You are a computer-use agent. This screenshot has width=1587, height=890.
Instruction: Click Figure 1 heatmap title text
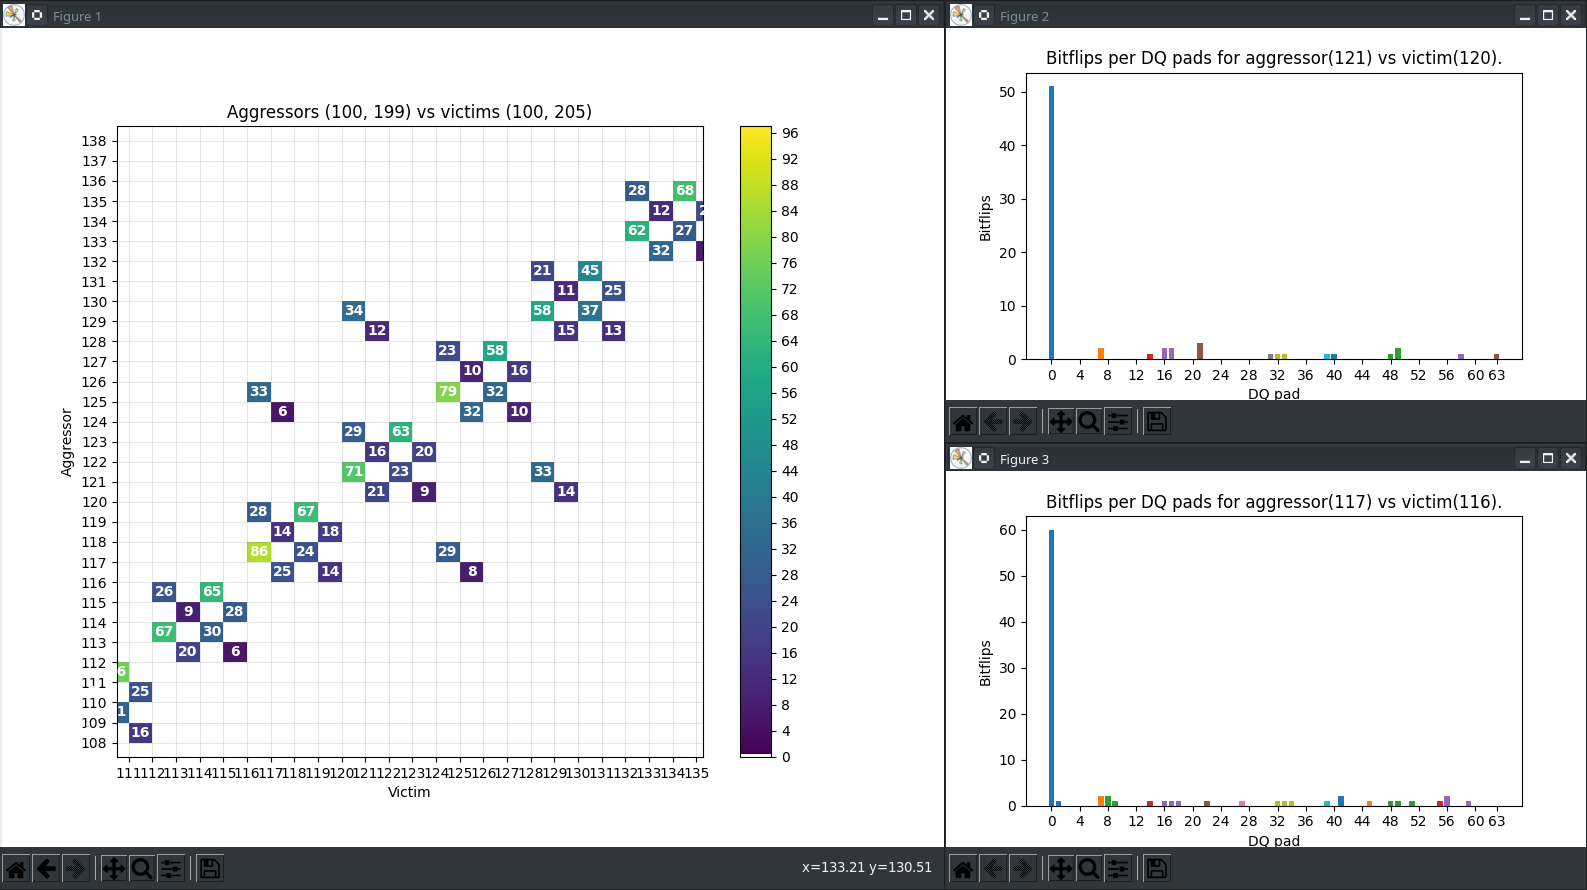[x=409, y=112]
